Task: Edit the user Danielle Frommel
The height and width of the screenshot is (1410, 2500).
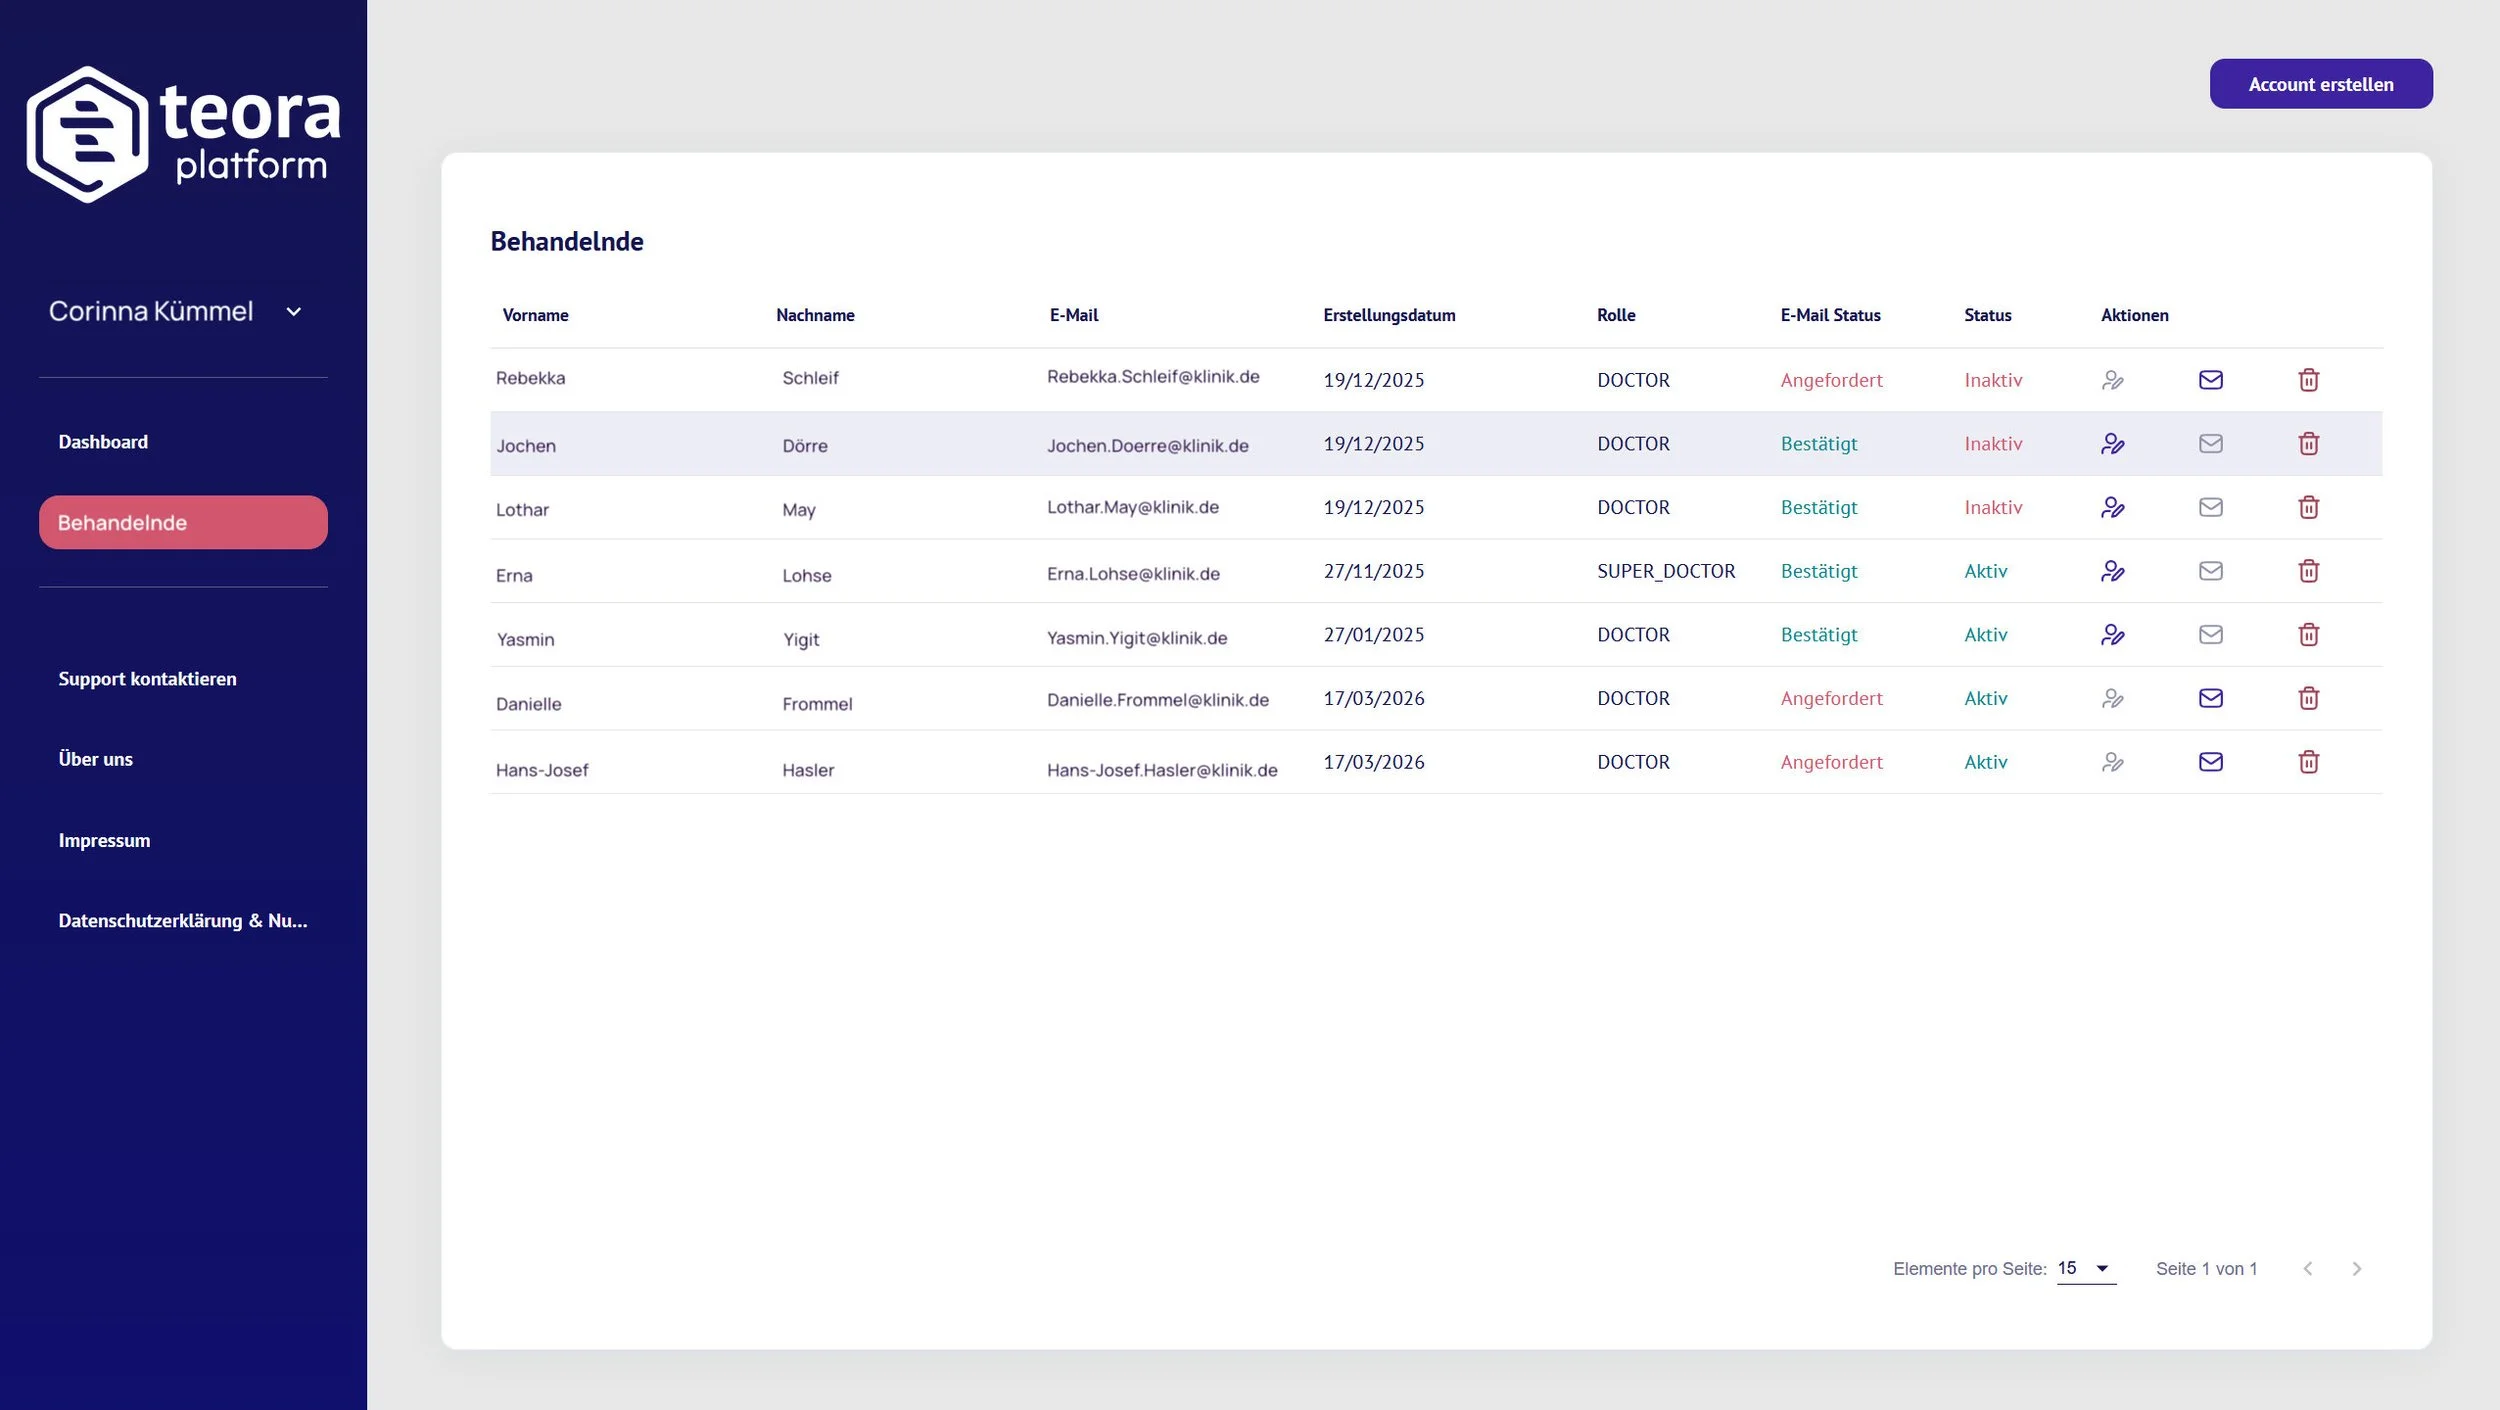Action: point(2112,698)
